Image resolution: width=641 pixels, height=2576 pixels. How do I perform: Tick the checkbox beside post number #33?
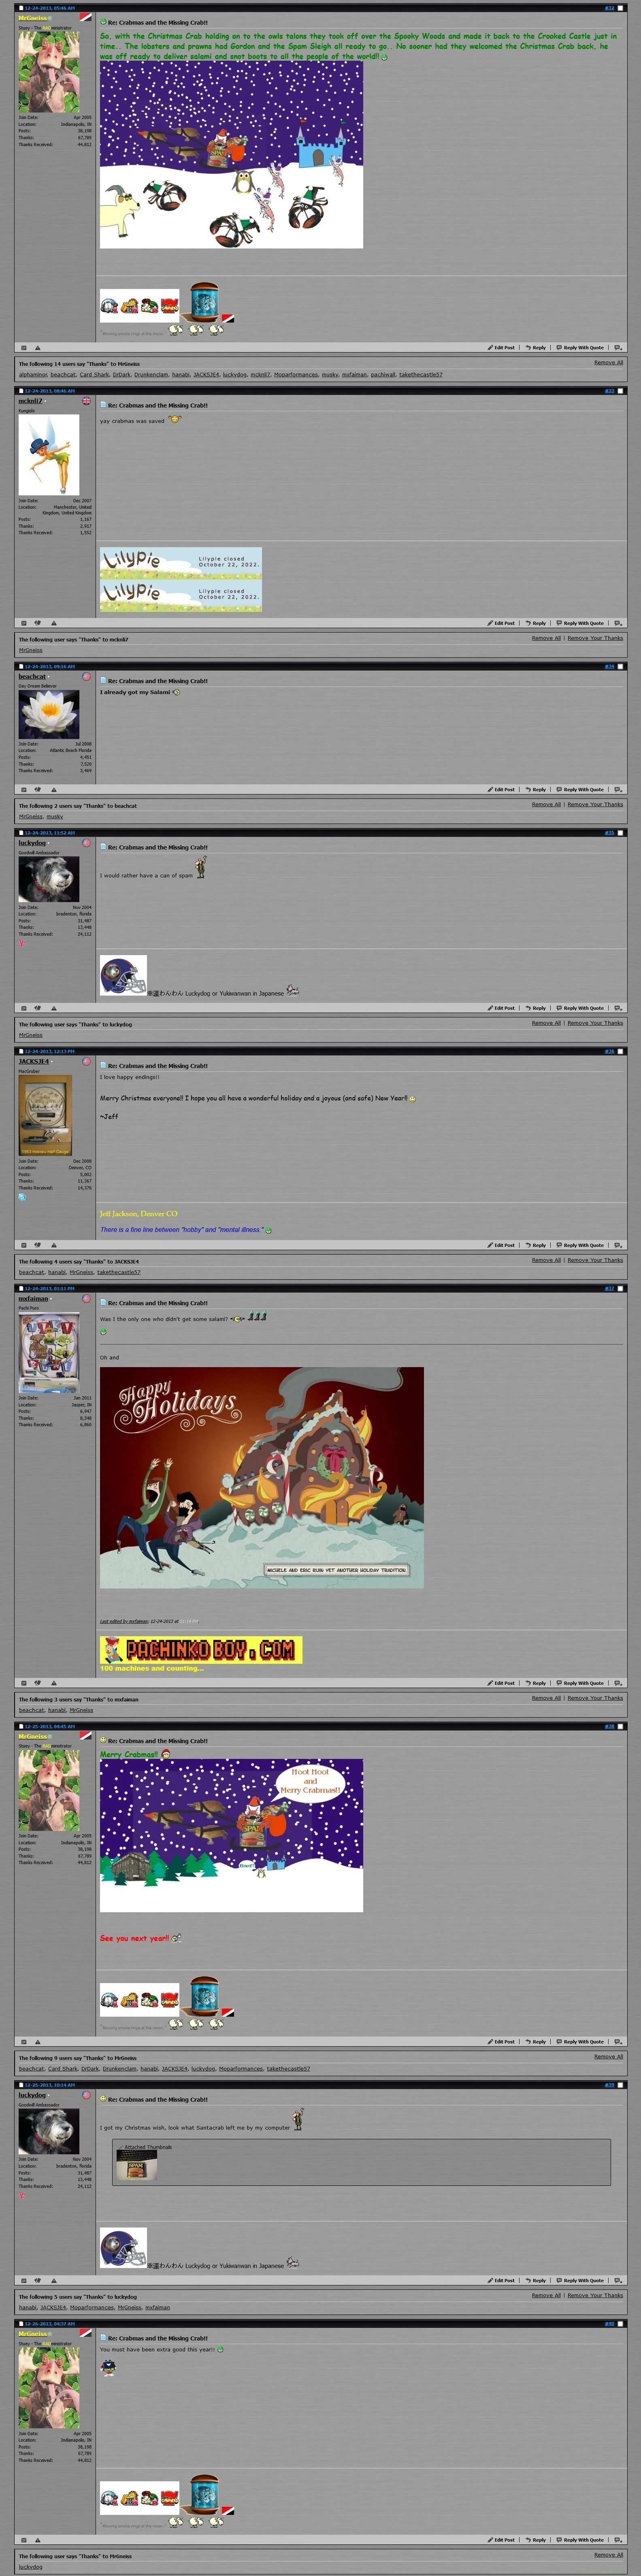(620, 391)
